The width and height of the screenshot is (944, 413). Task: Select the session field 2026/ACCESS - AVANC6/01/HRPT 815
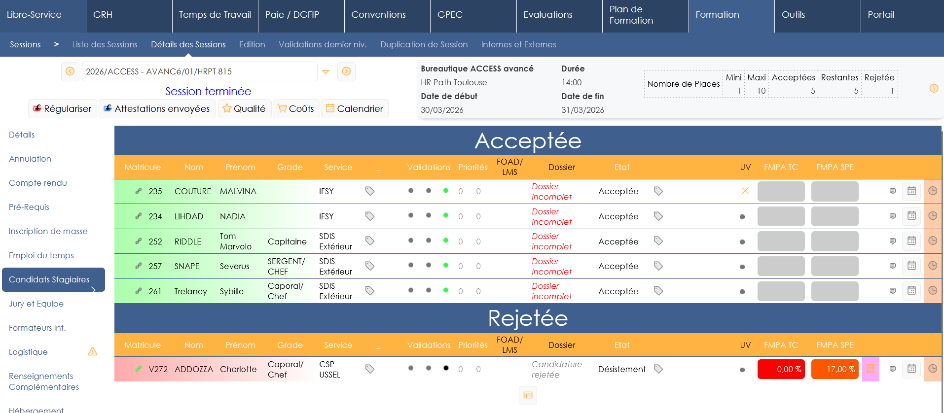pos(199,72)
